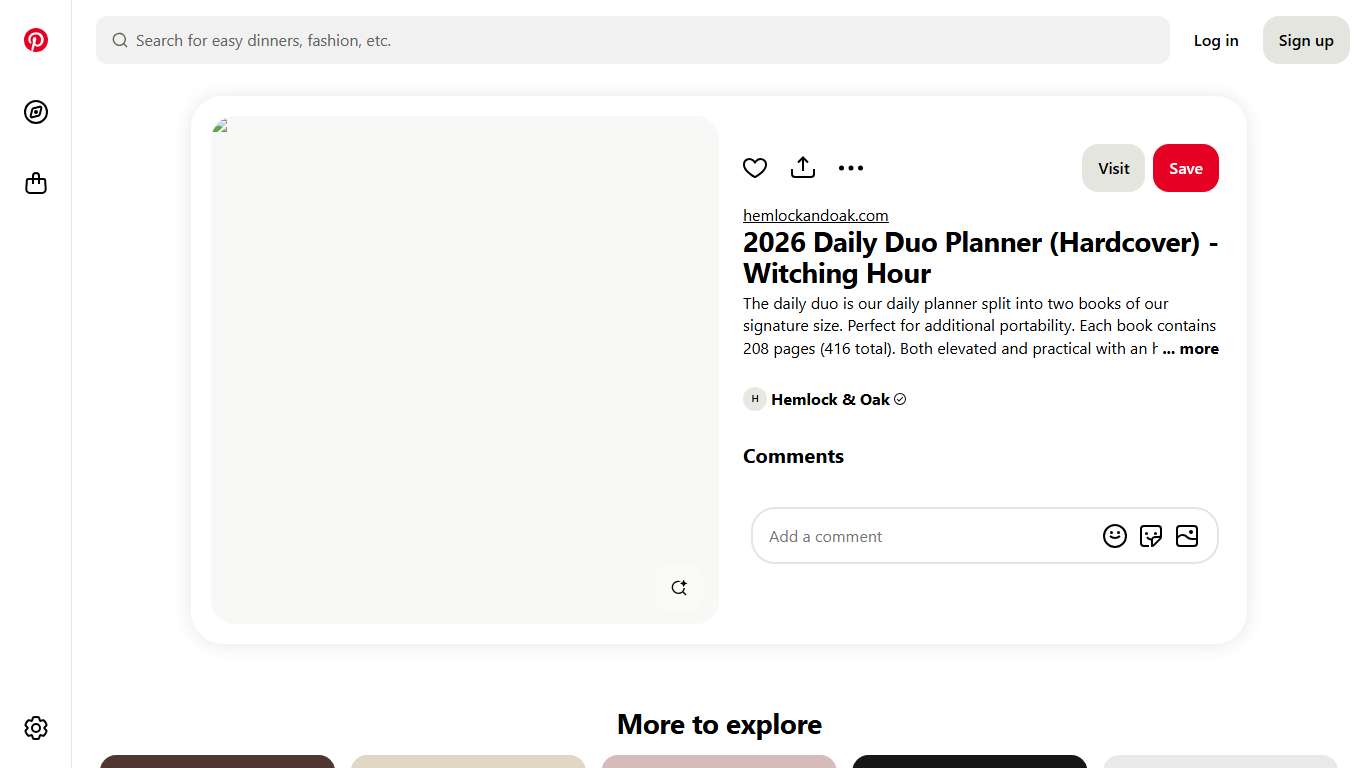Add an emoji using the smiley icon
Viewport: 1366px width, 768px height.
(x=1115, y=536)
